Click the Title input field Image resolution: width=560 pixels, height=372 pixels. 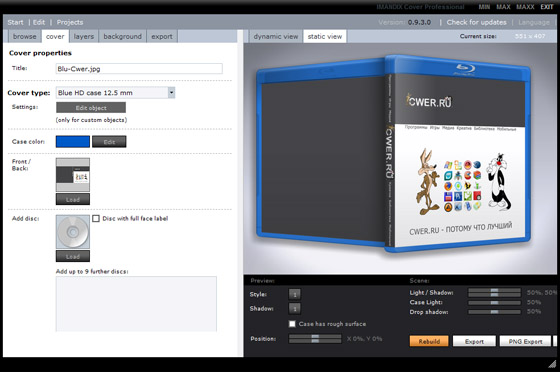pos(139,69)
